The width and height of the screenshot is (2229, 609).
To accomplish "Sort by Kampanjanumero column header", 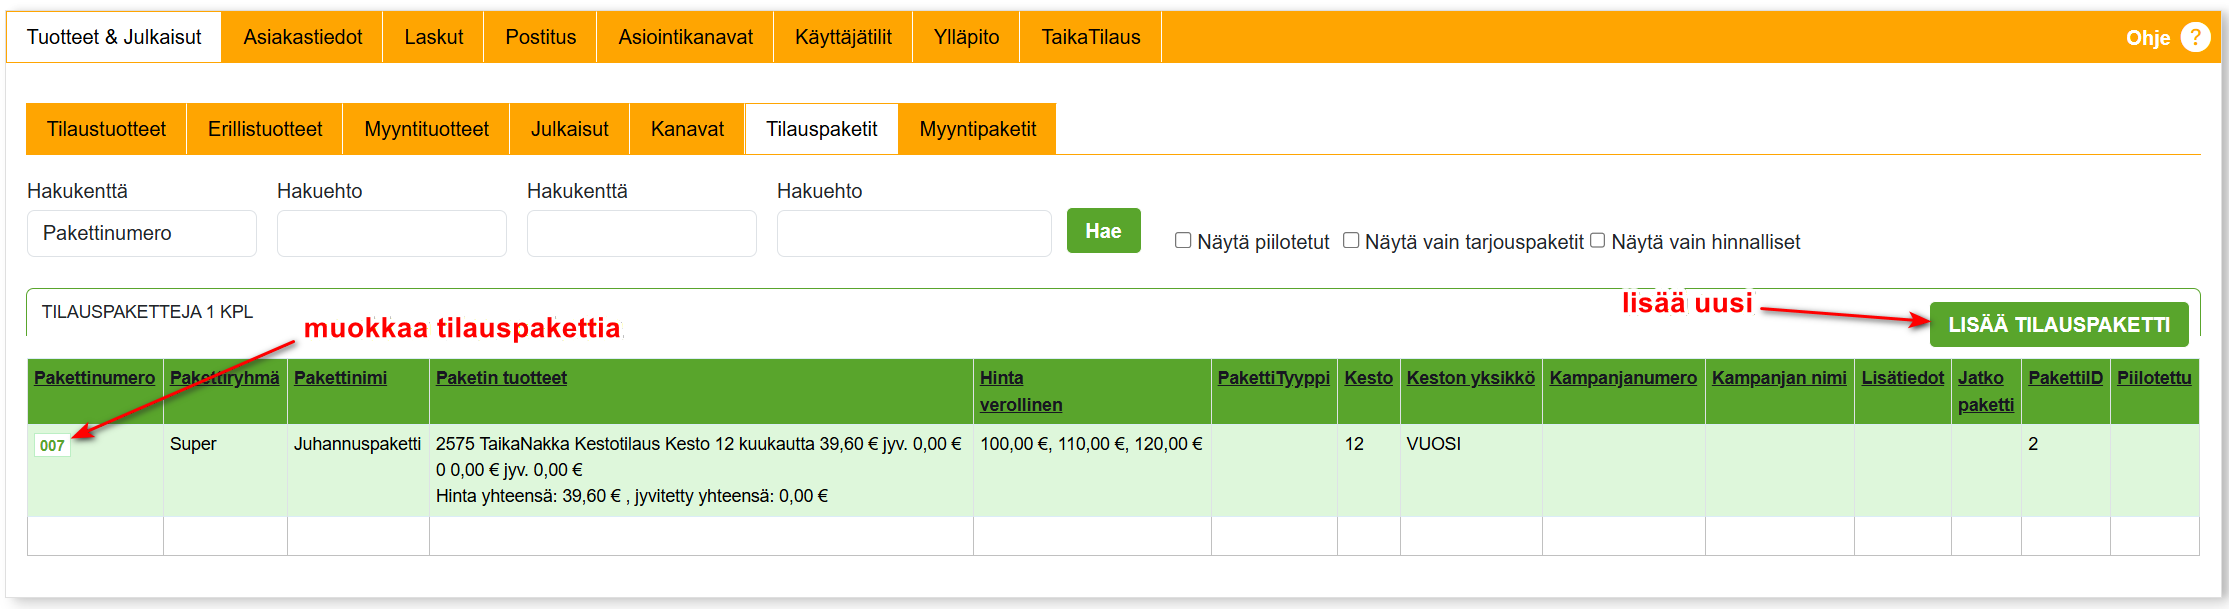I will pyautogui.click(x=1622, y=378).
